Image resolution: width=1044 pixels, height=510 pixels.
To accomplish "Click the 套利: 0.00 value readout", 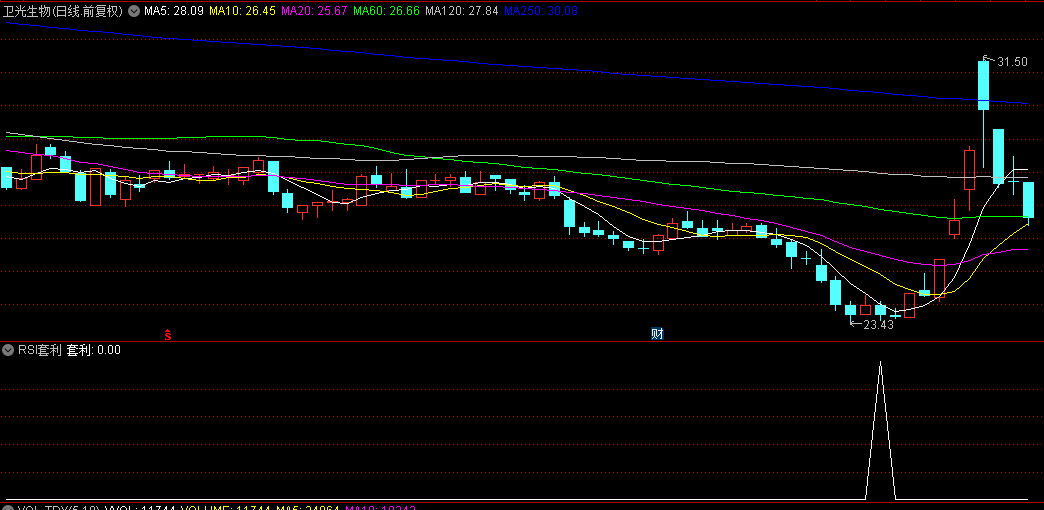I will (94, 350).
